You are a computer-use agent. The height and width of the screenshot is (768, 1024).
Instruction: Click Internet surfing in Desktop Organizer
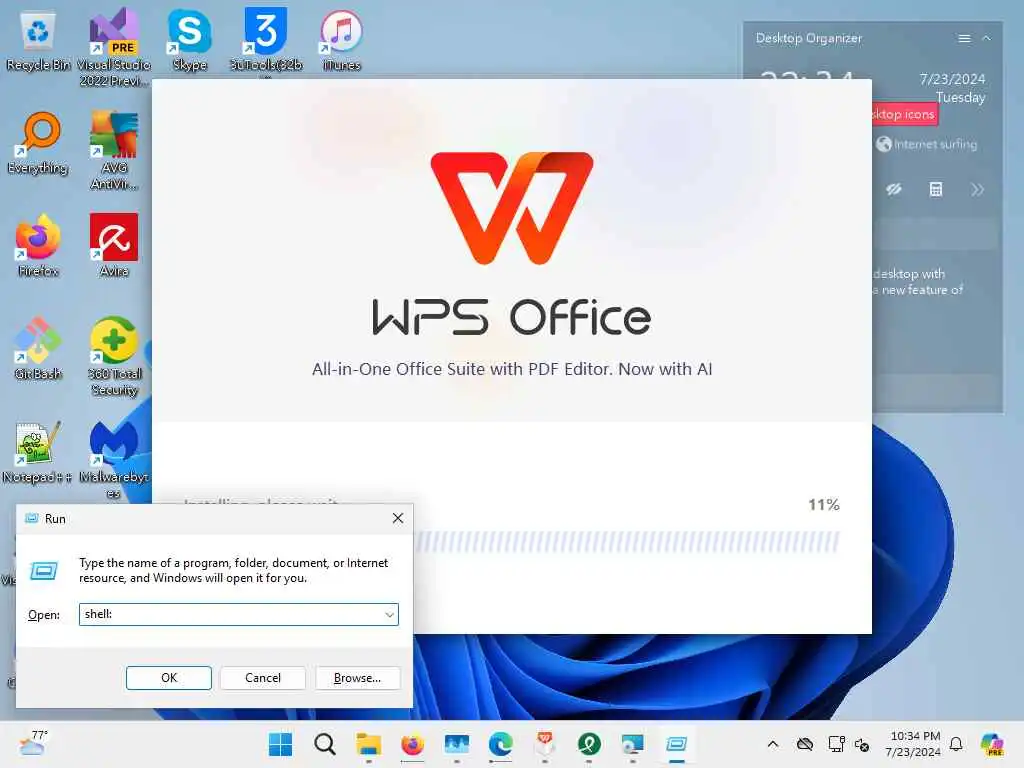point(927,144)
